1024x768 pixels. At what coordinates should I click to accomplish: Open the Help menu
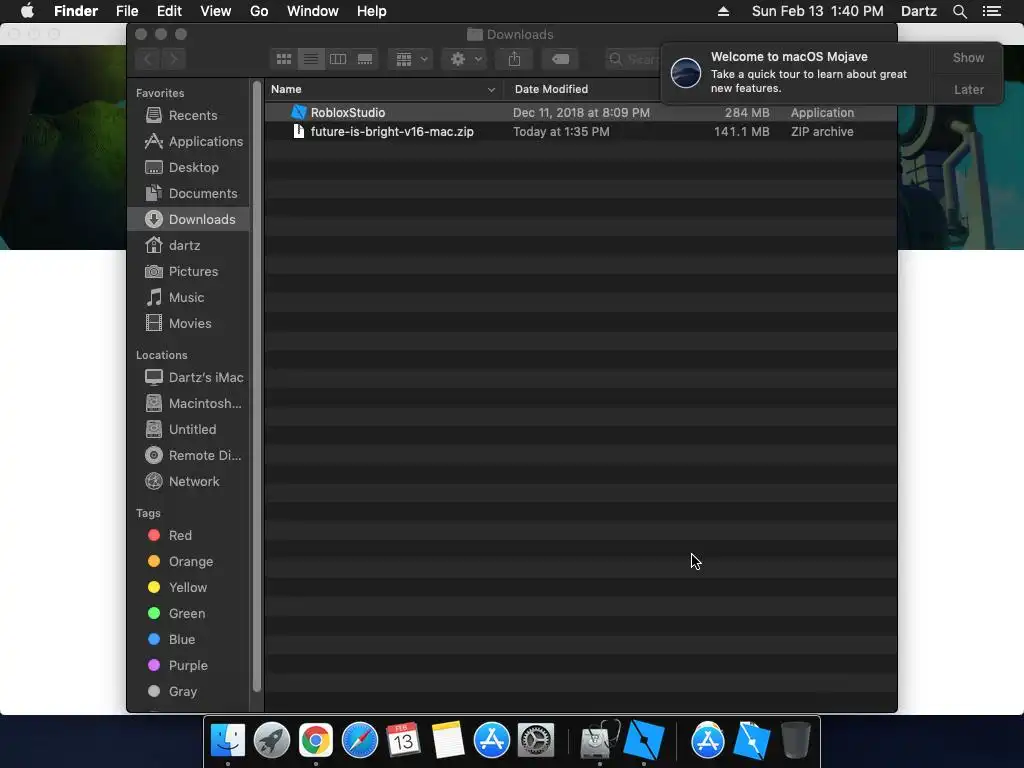pos(372,11)
